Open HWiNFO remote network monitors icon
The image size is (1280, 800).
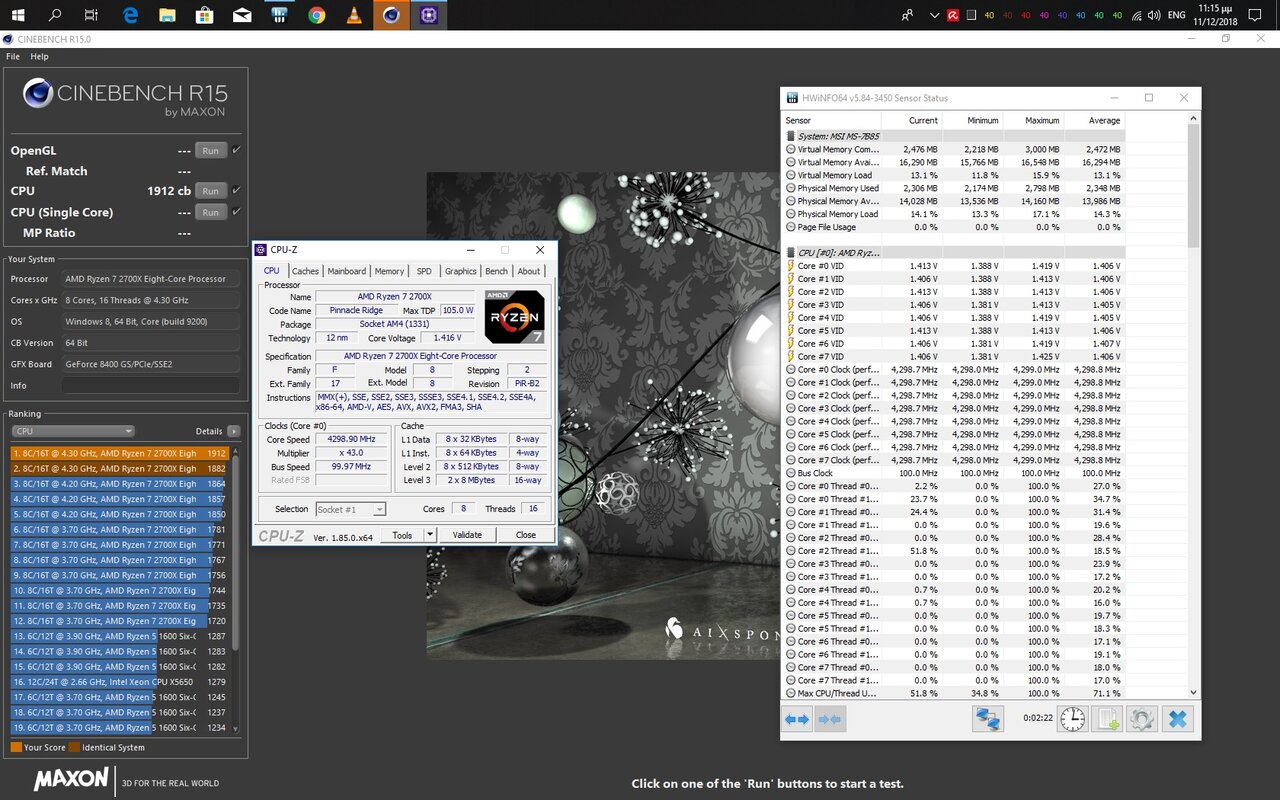(988, 719)
